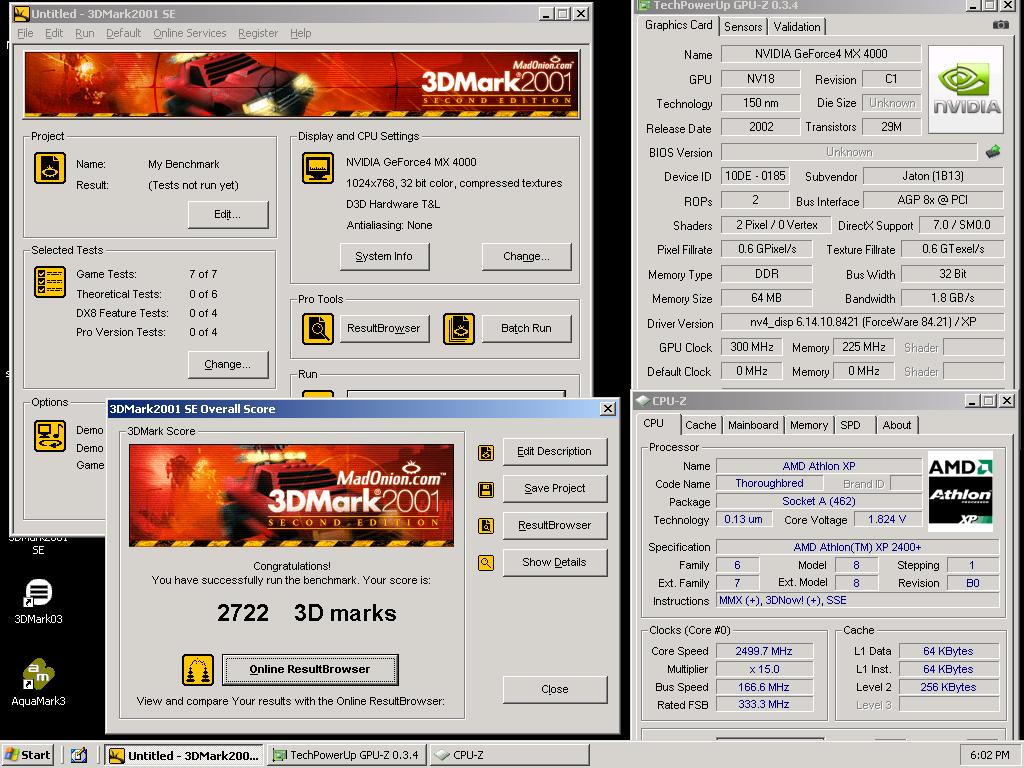Screen dimensions: 1024x768
Task: Click the magnifier icon beside Show Details
Action: [x=486, y=563]
